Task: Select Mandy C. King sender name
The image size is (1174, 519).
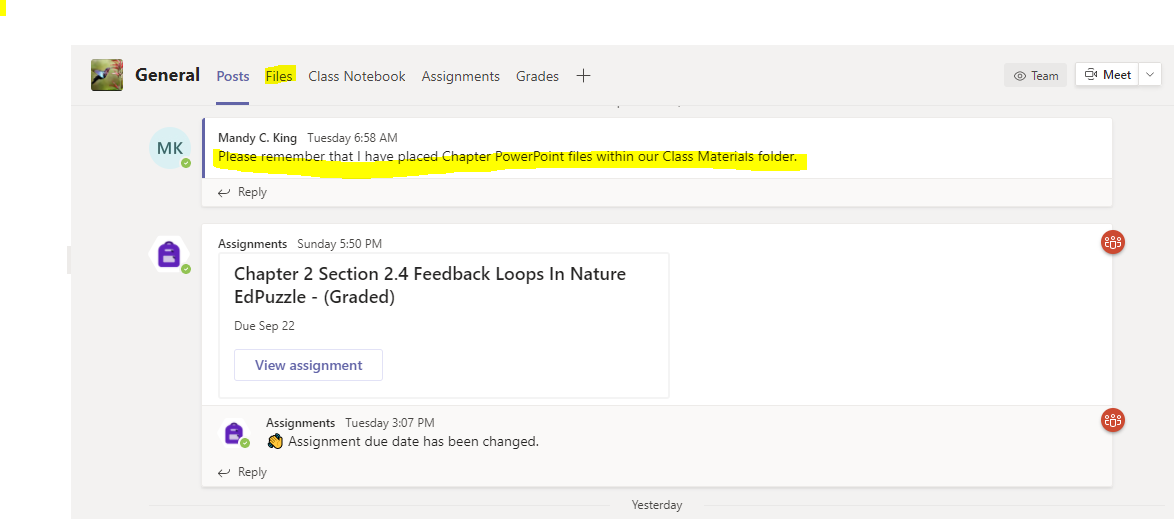Action: [258, 138]
